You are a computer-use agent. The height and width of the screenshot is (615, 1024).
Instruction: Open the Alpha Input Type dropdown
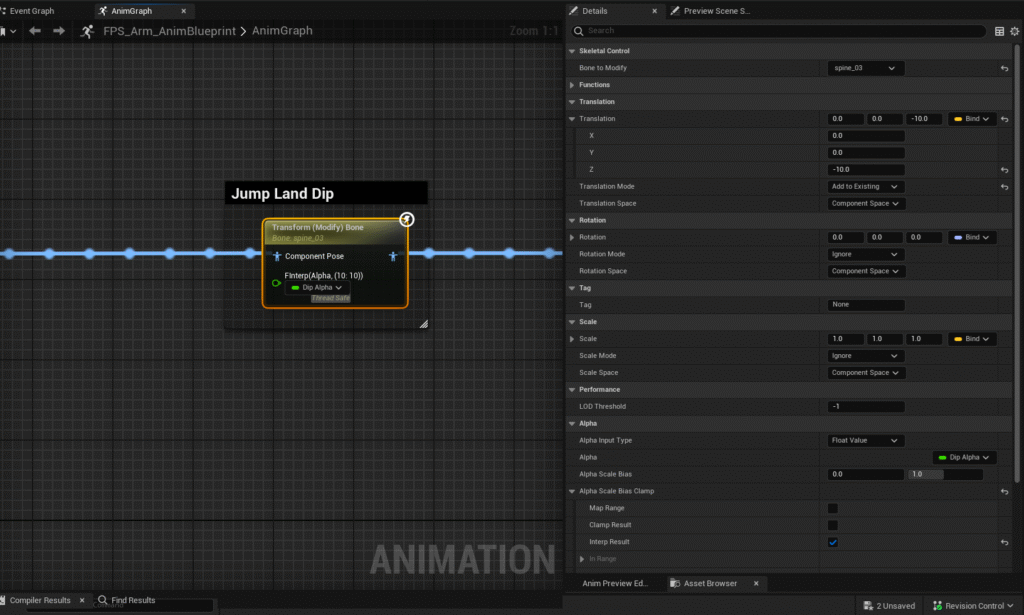pyautogui.click(x=866, y=440)
